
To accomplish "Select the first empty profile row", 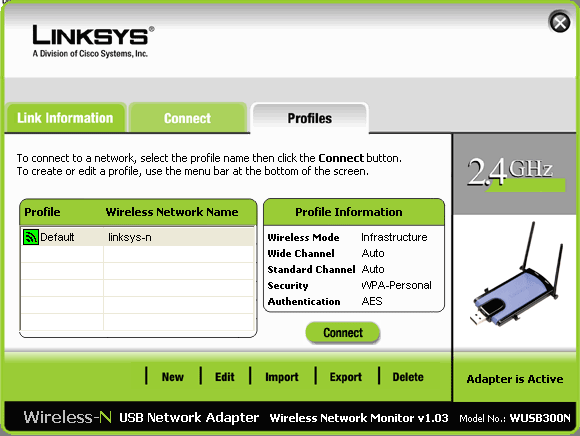I will [138, 254].
